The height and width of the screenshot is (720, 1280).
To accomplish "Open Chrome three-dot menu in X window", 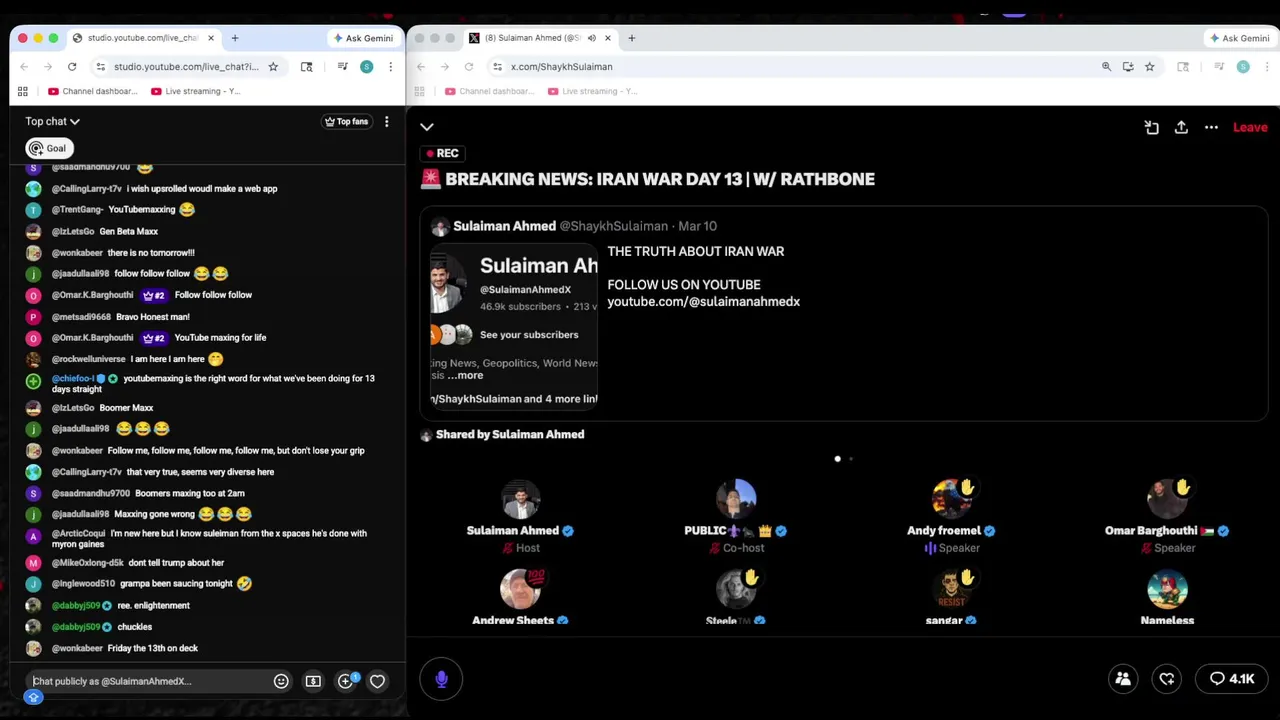I will pos(1267,67).
